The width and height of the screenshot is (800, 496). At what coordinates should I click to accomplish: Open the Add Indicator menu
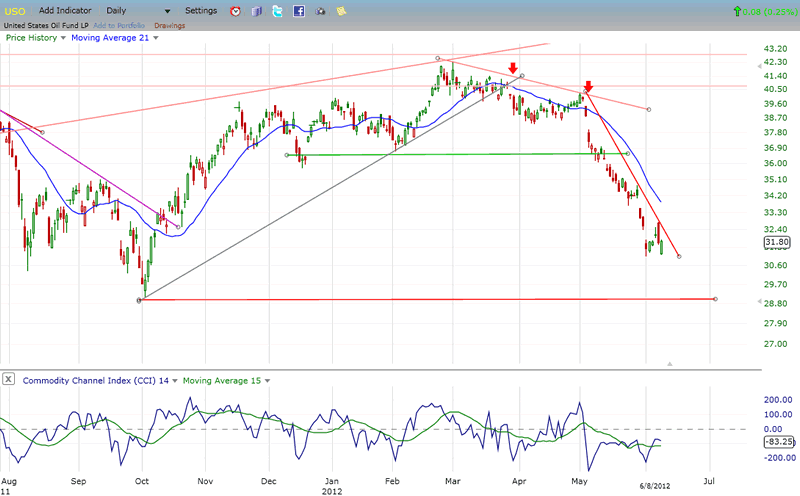coord(67,10)
